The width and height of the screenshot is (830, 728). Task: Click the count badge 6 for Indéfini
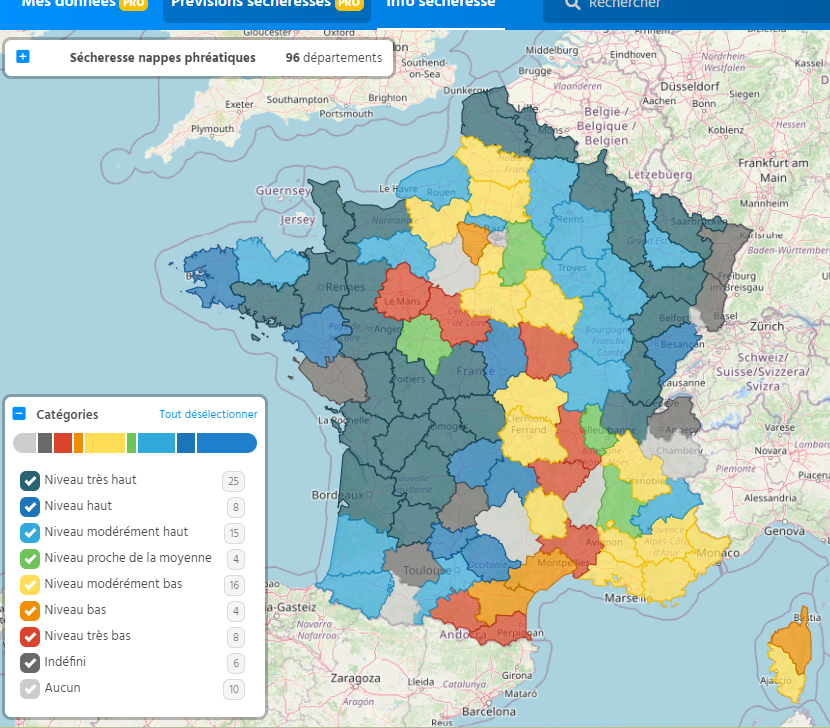(x=236, y=663)
